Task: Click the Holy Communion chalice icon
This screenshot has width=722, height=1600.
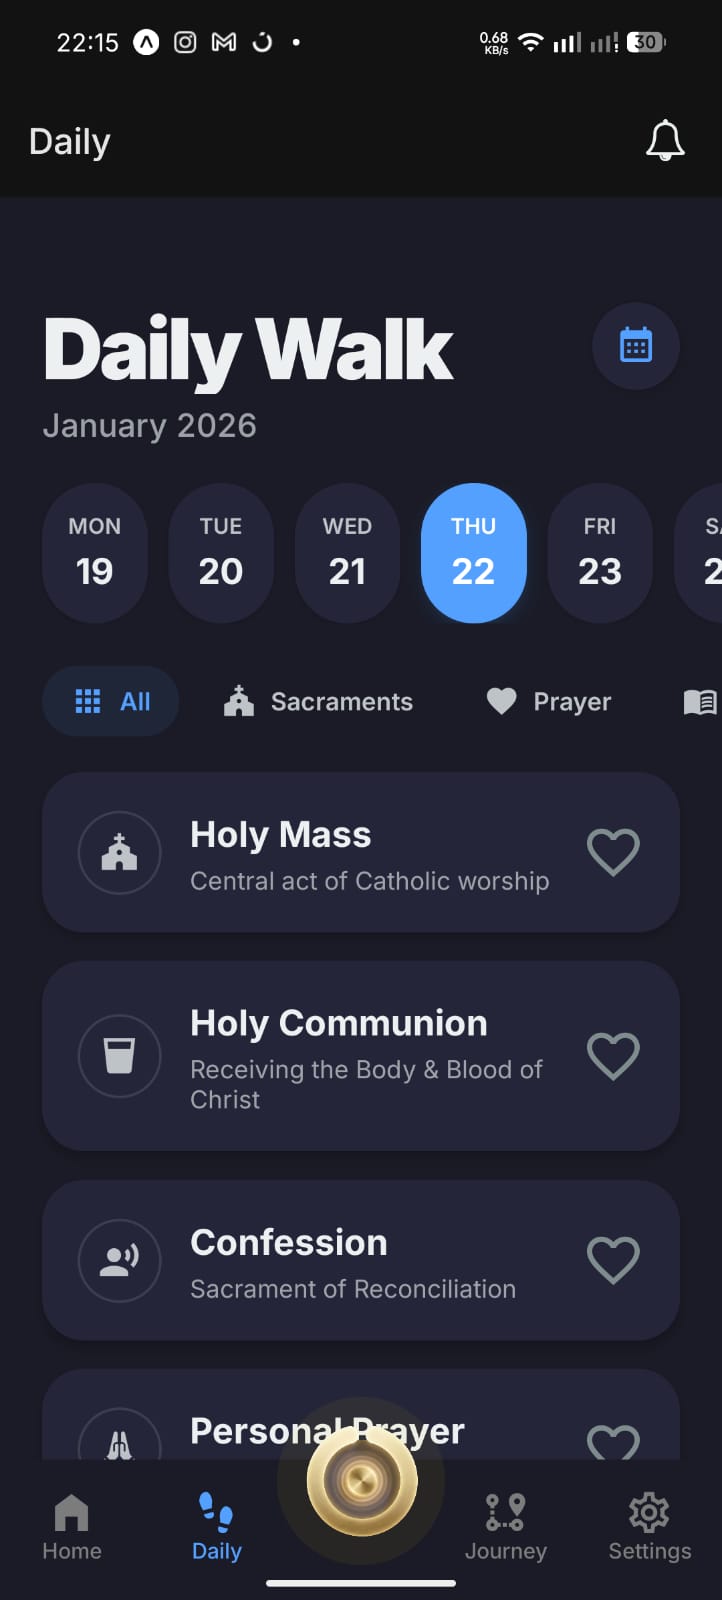Action: (119, 1056)
